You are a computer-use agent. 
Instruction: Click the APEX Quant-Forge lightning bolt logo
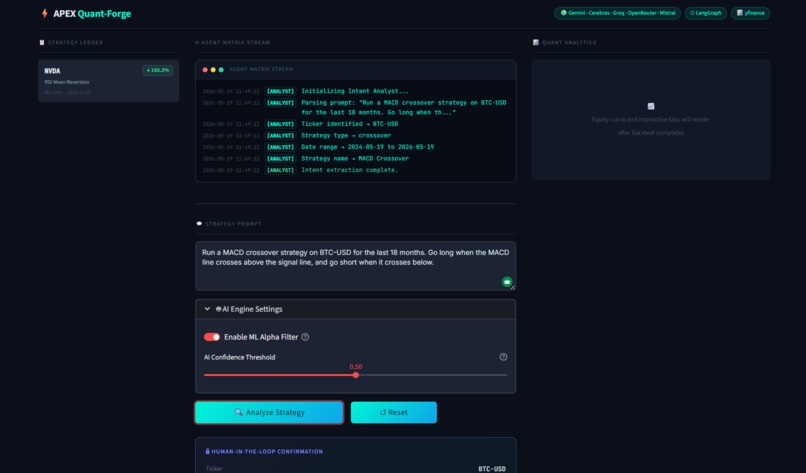[x=45, y=13]
